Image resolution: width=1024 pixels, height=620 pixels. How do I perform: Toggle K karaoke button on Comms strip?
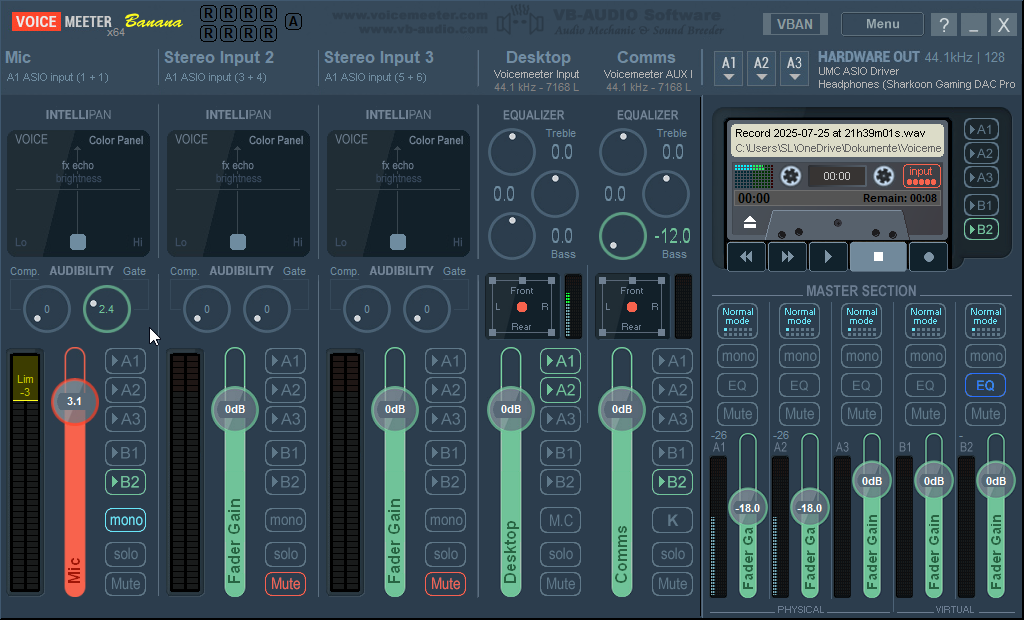pos(672,520)
